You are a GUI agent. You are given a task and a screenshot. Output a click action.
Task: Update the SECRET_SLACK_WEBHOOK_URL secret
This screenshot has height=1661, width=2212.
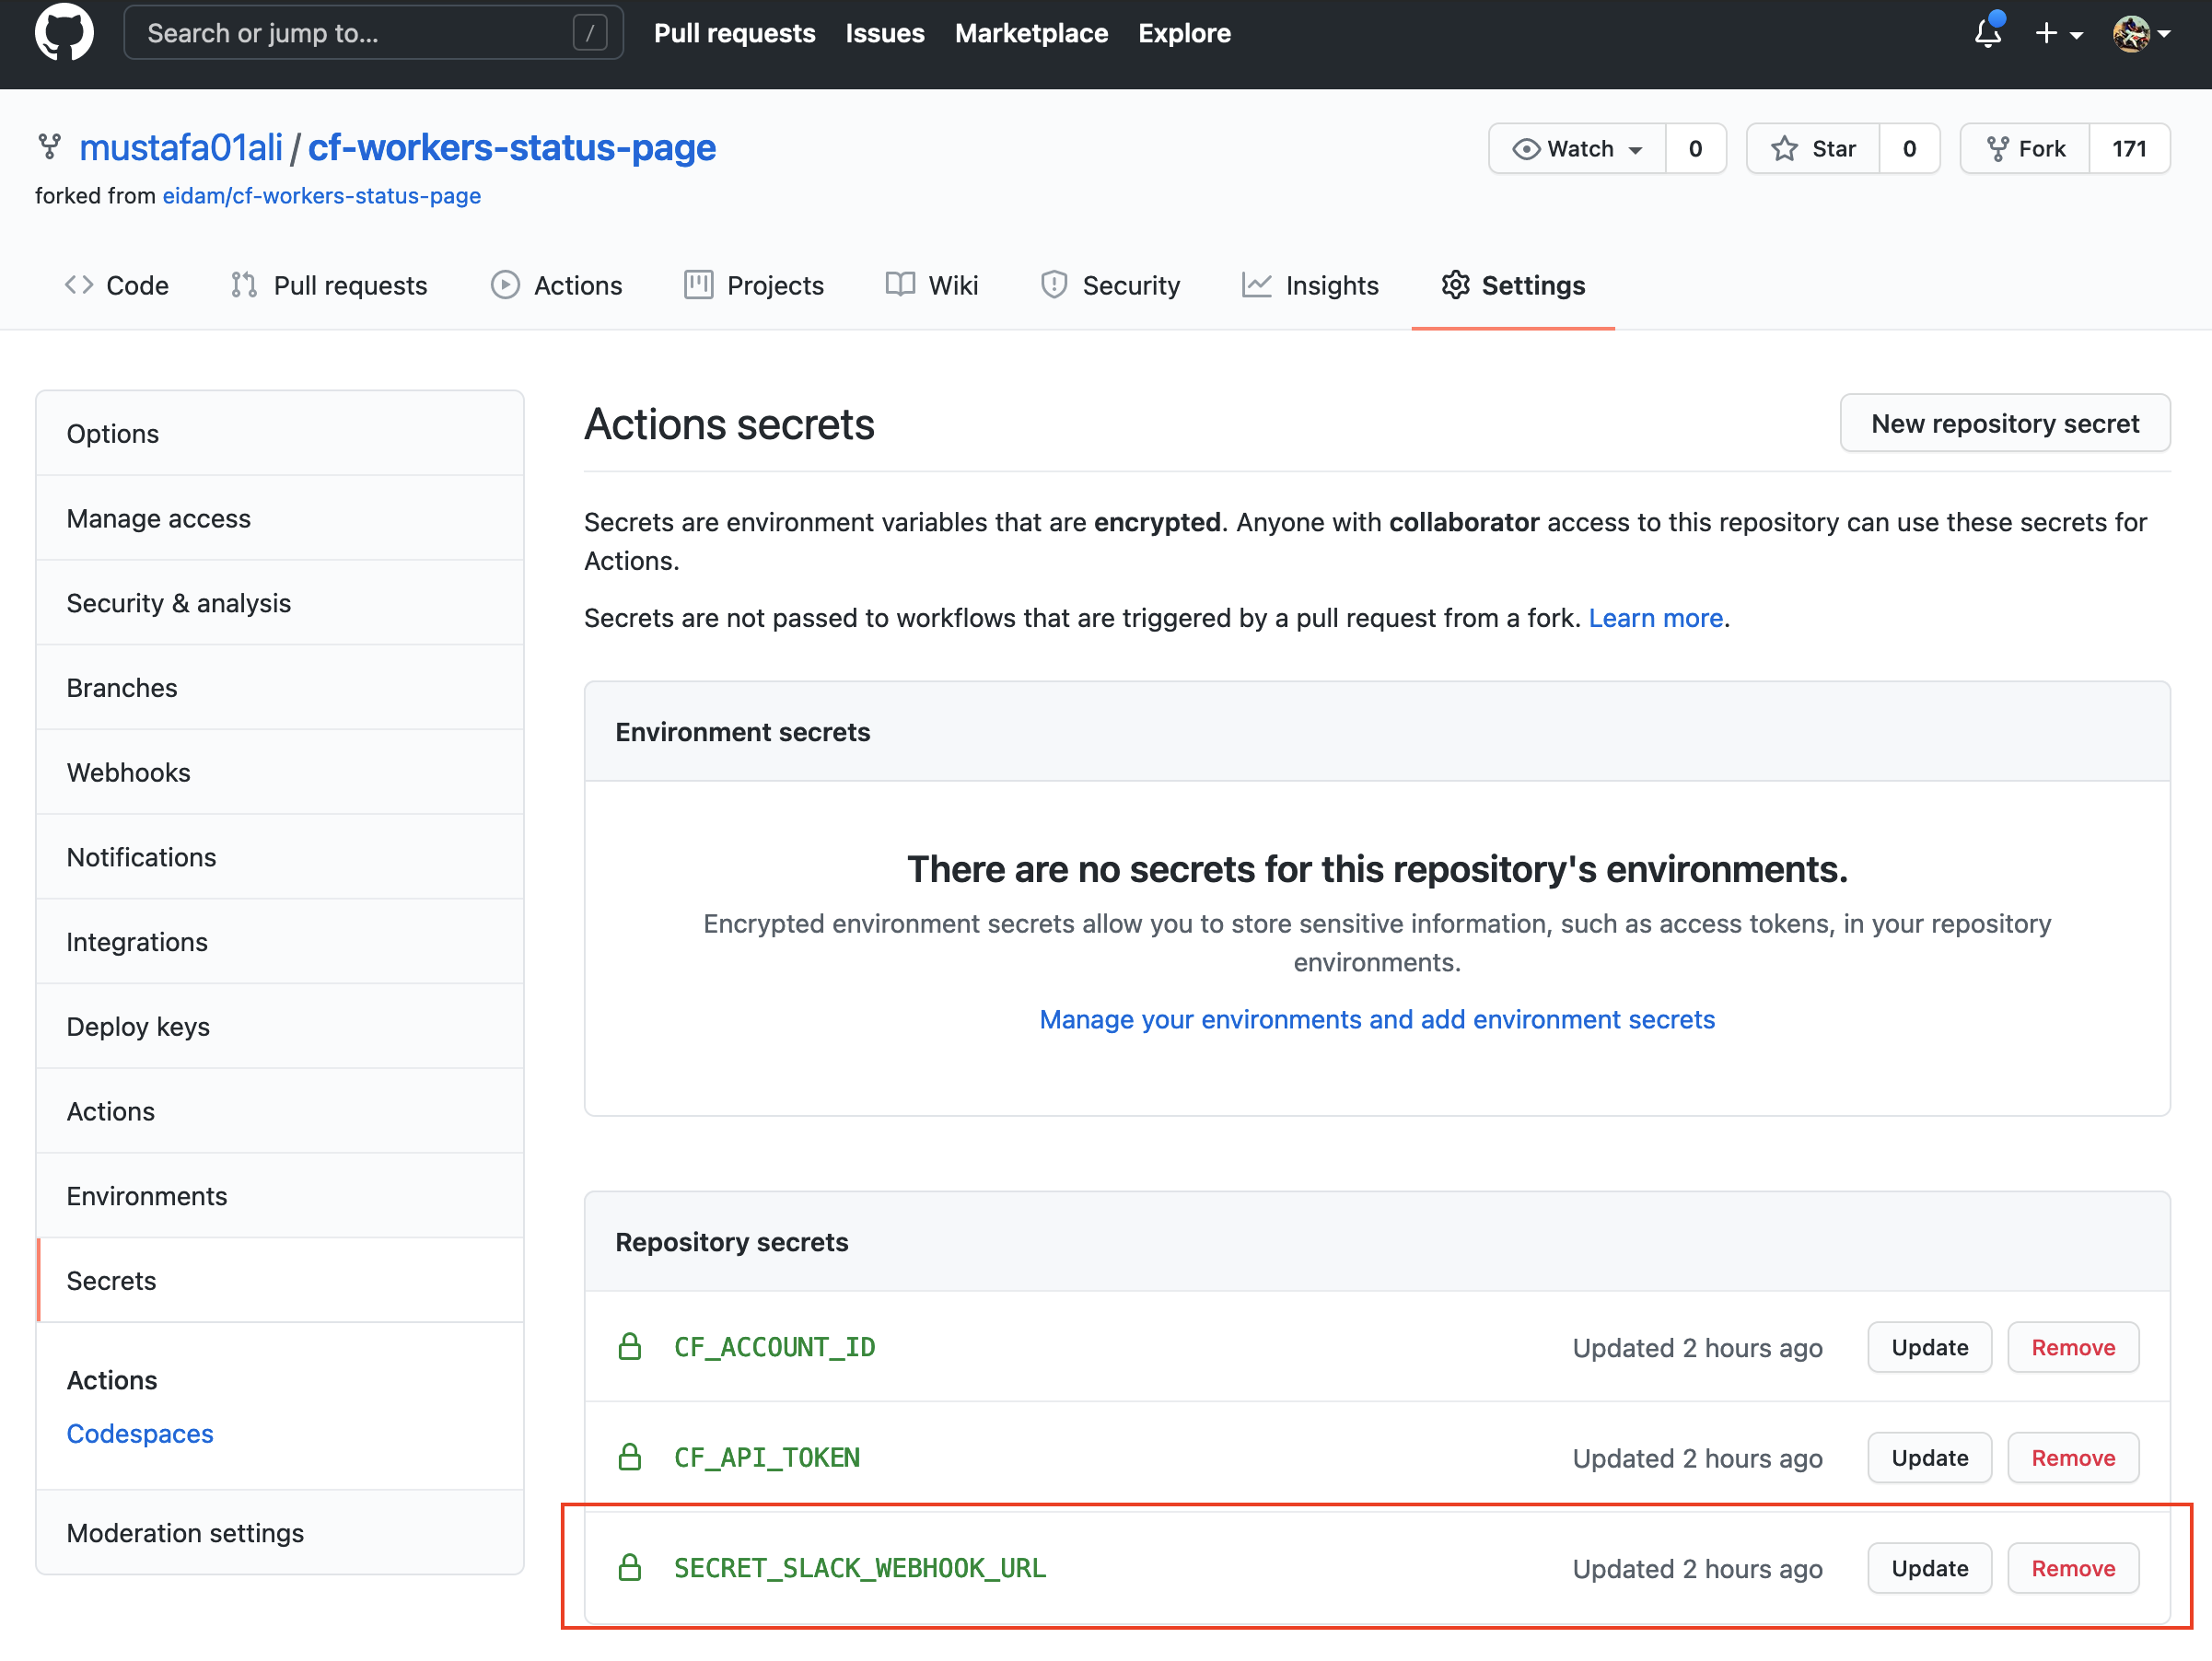point(1929,1568)
